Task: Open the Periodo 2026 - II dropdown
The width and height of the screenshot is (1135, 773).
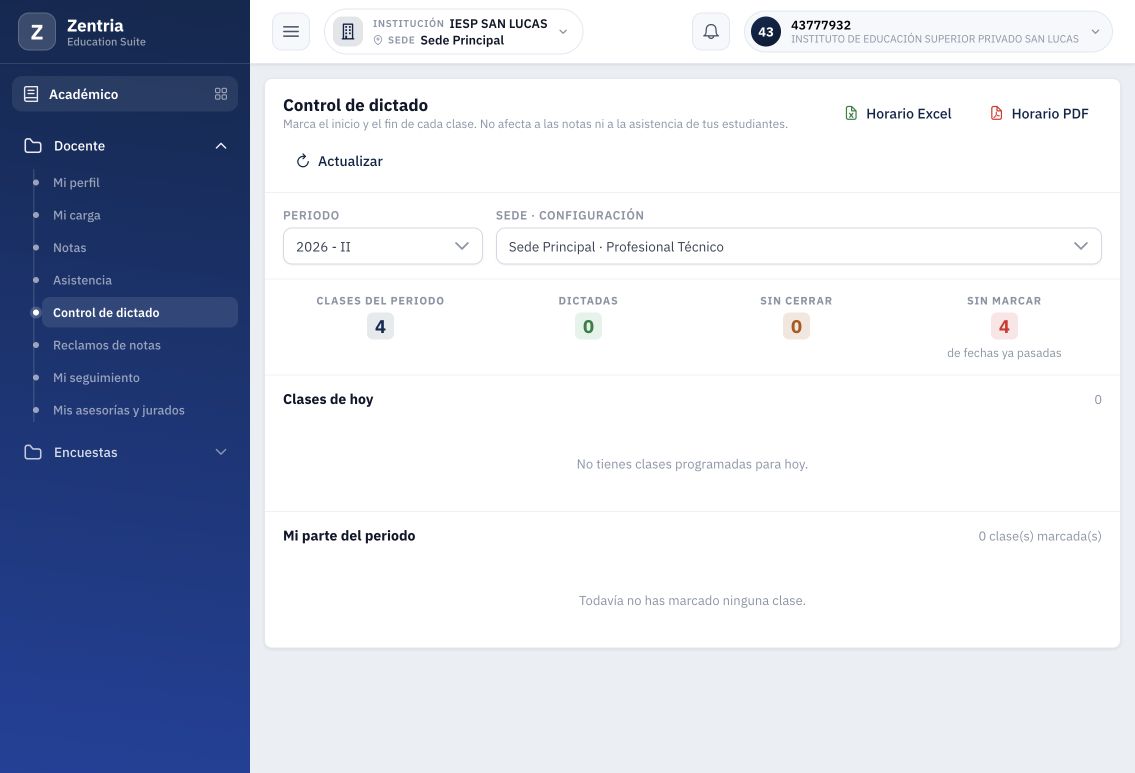Action: tap(383, 246)
